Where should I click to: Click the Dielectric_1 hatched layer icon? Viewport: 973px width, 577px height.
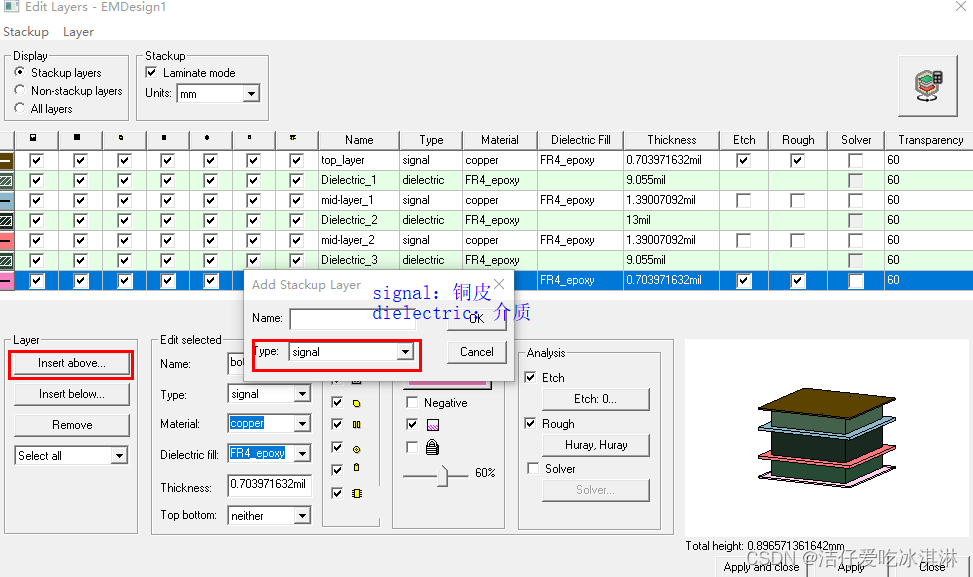click(x=6, y=181)
